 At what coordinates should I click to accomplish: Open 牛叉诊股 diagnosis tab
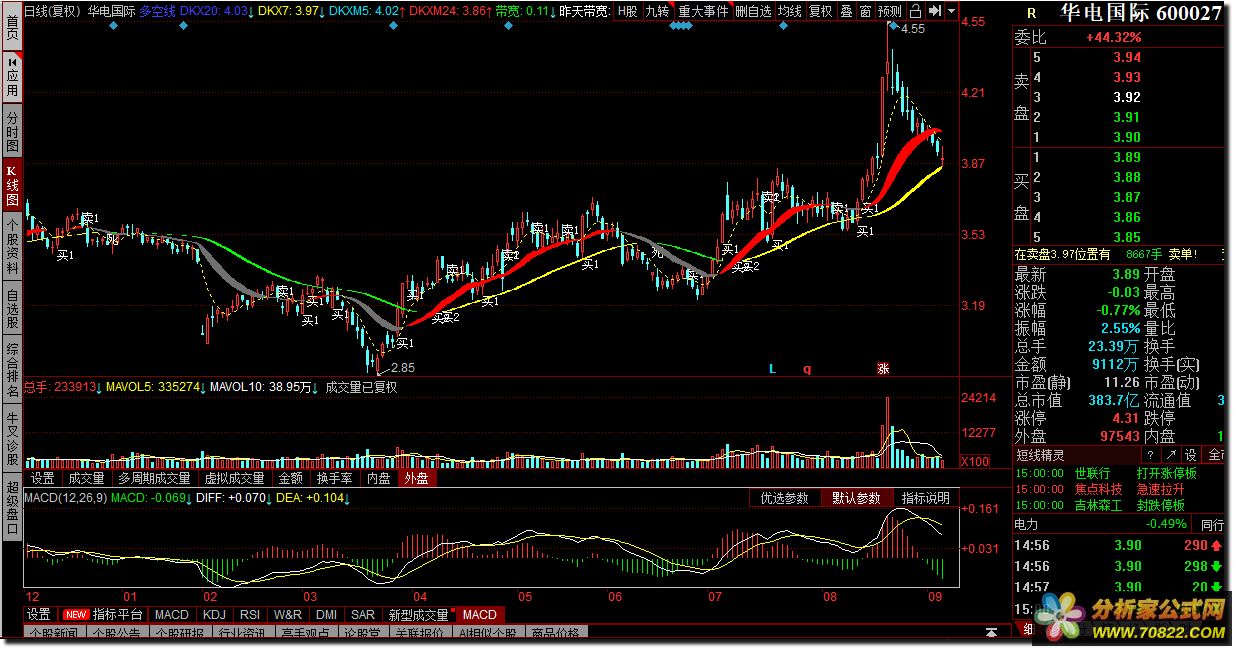pyautogui.click(x=11, y=440)
